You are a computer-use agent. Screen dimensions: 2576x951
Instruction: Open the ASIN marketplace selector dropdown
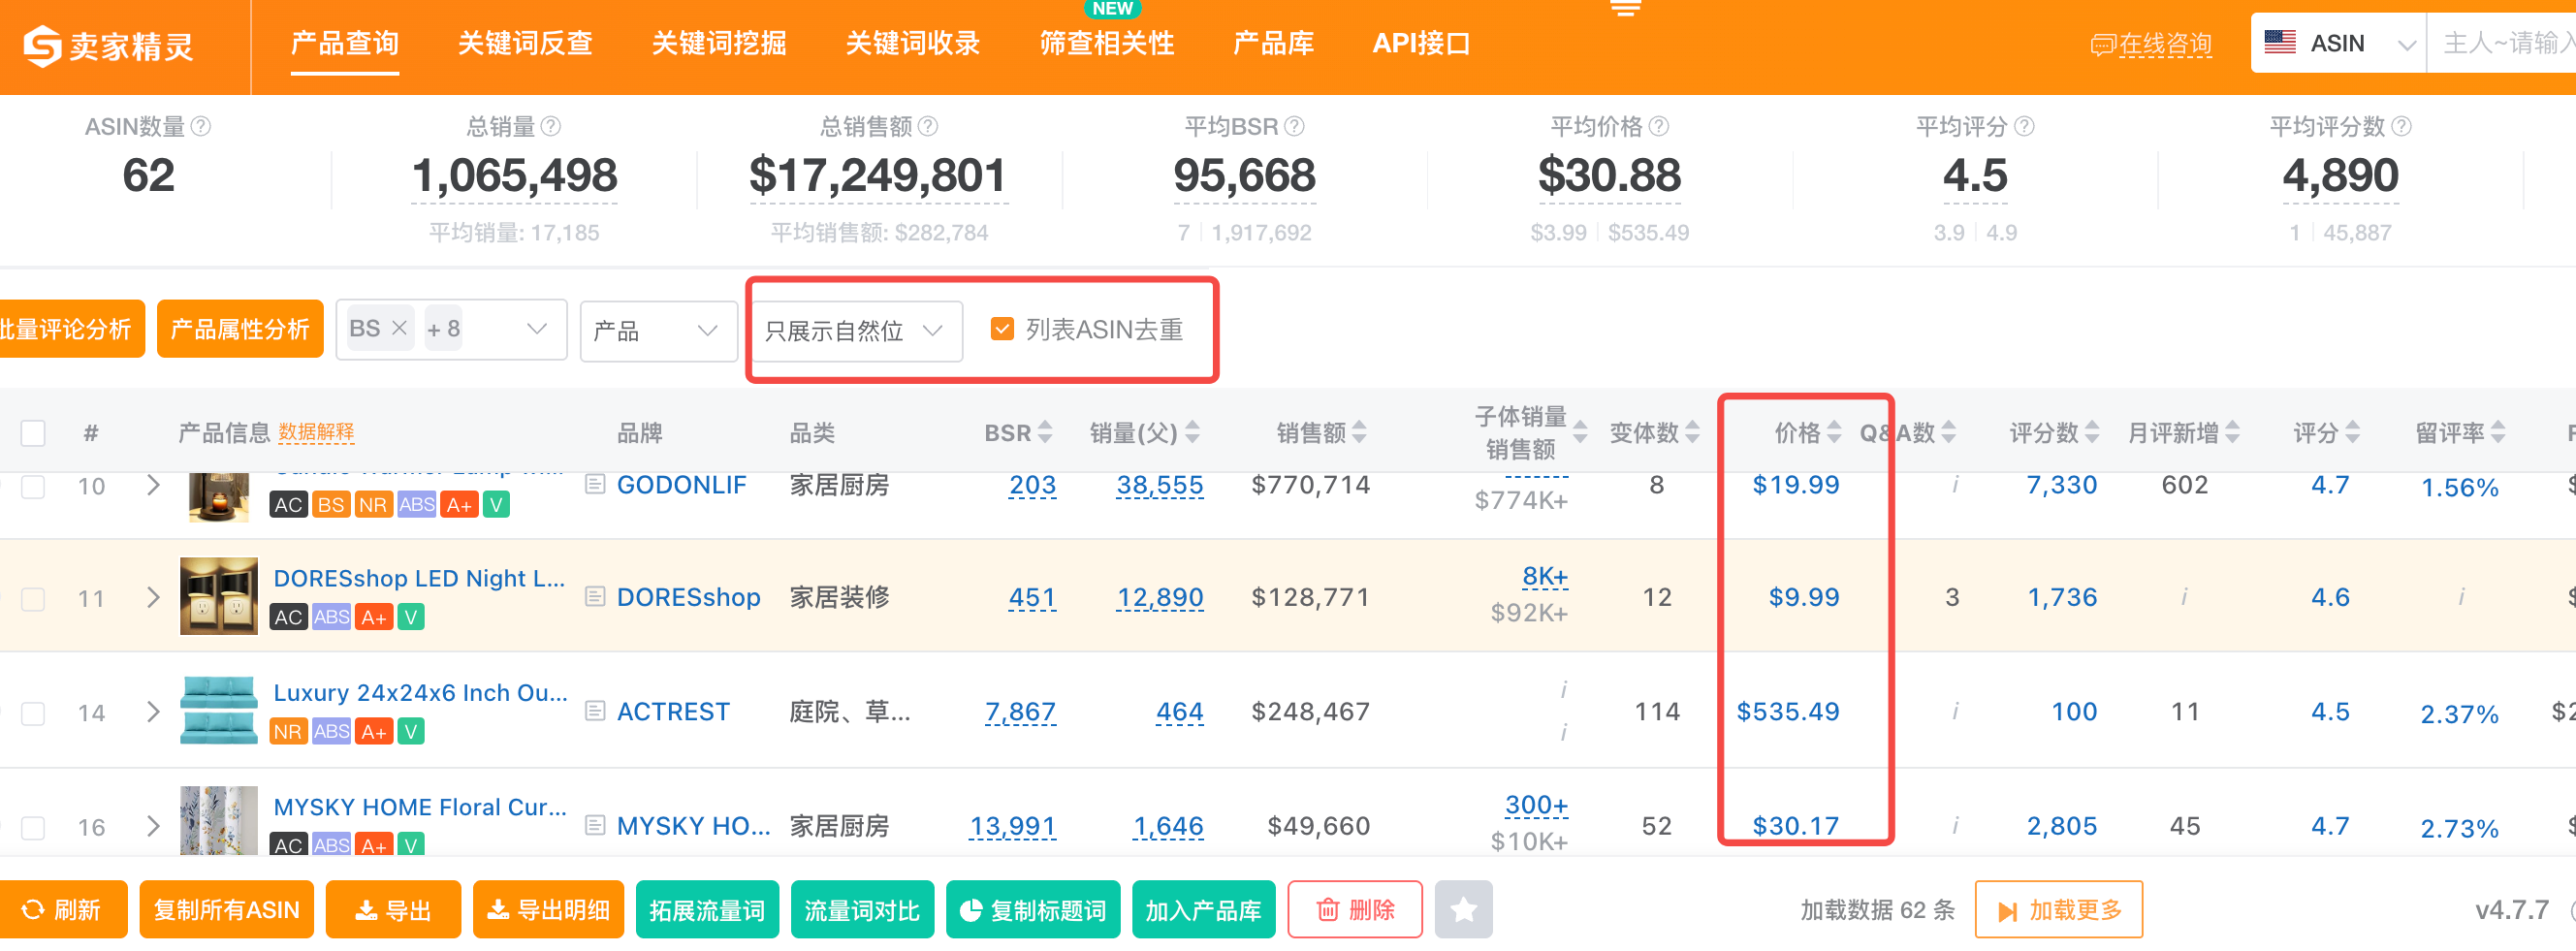(2337, 44)
